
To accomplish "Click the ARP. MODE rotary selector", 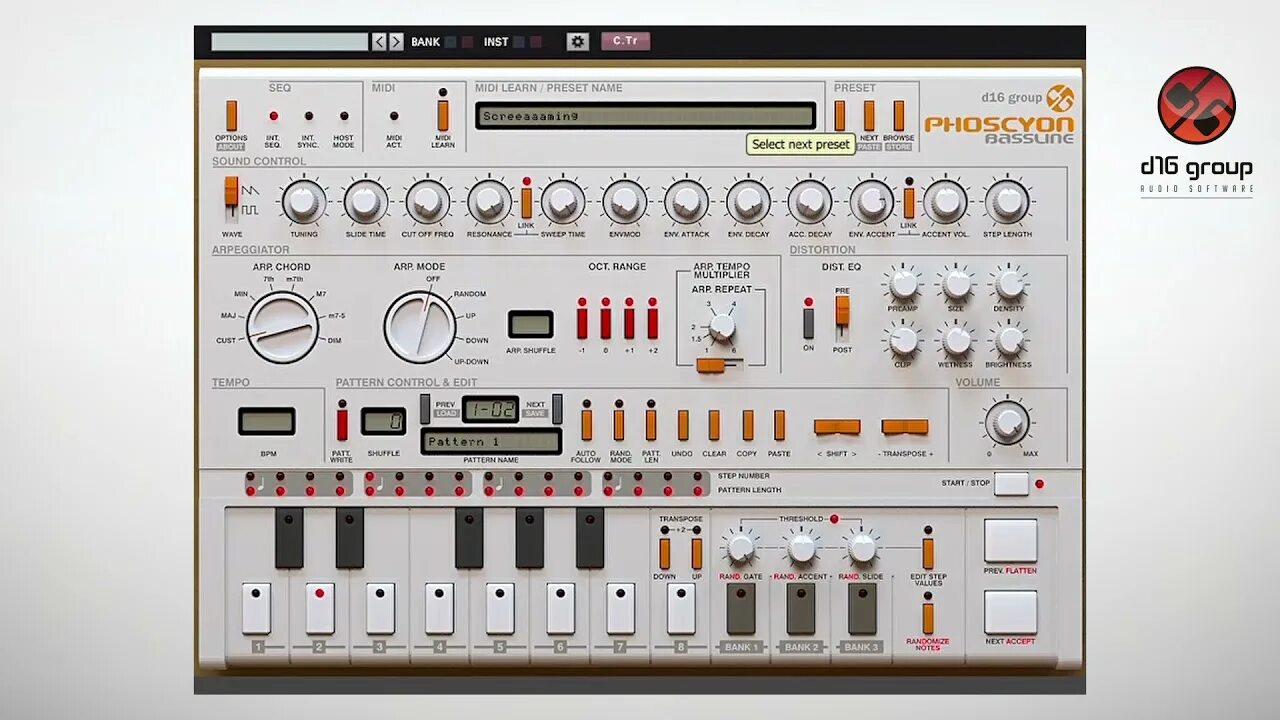I will point(420,327).
